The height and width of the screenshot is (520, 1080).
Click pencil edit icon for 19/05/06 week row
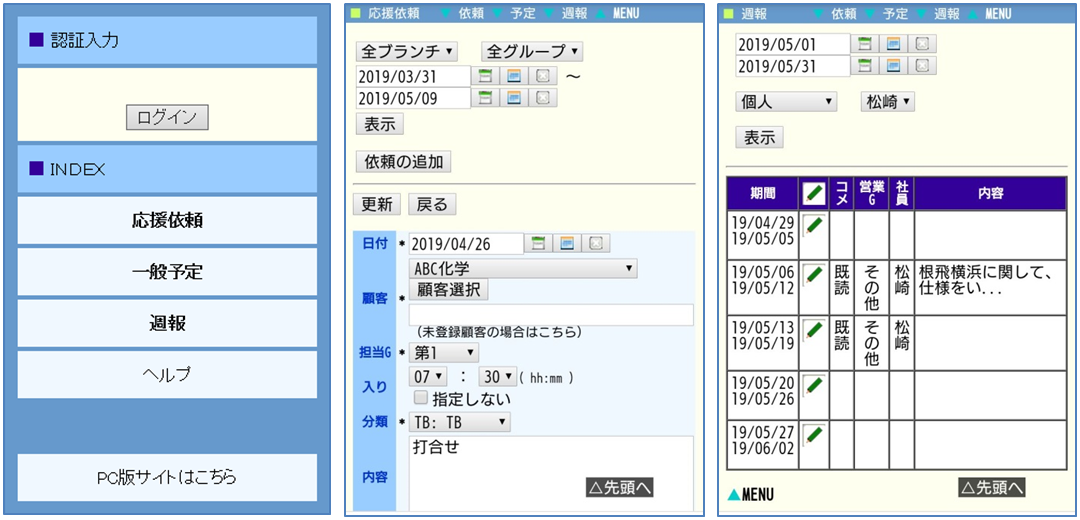tap(814, 274)
